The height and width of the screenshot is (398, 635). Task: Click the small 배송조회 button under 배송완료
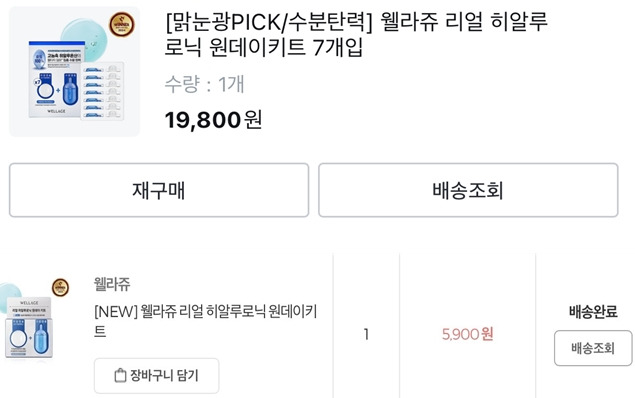593,348
